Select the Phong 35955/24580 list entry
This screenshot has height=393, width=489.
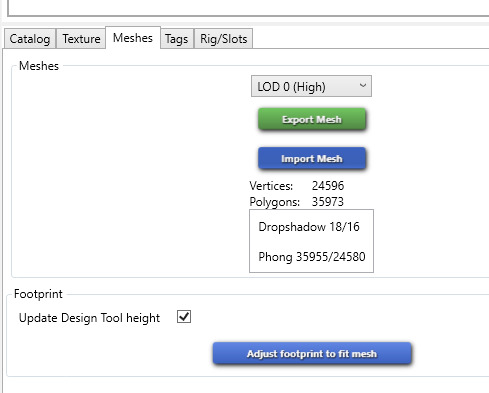[312, 257]
